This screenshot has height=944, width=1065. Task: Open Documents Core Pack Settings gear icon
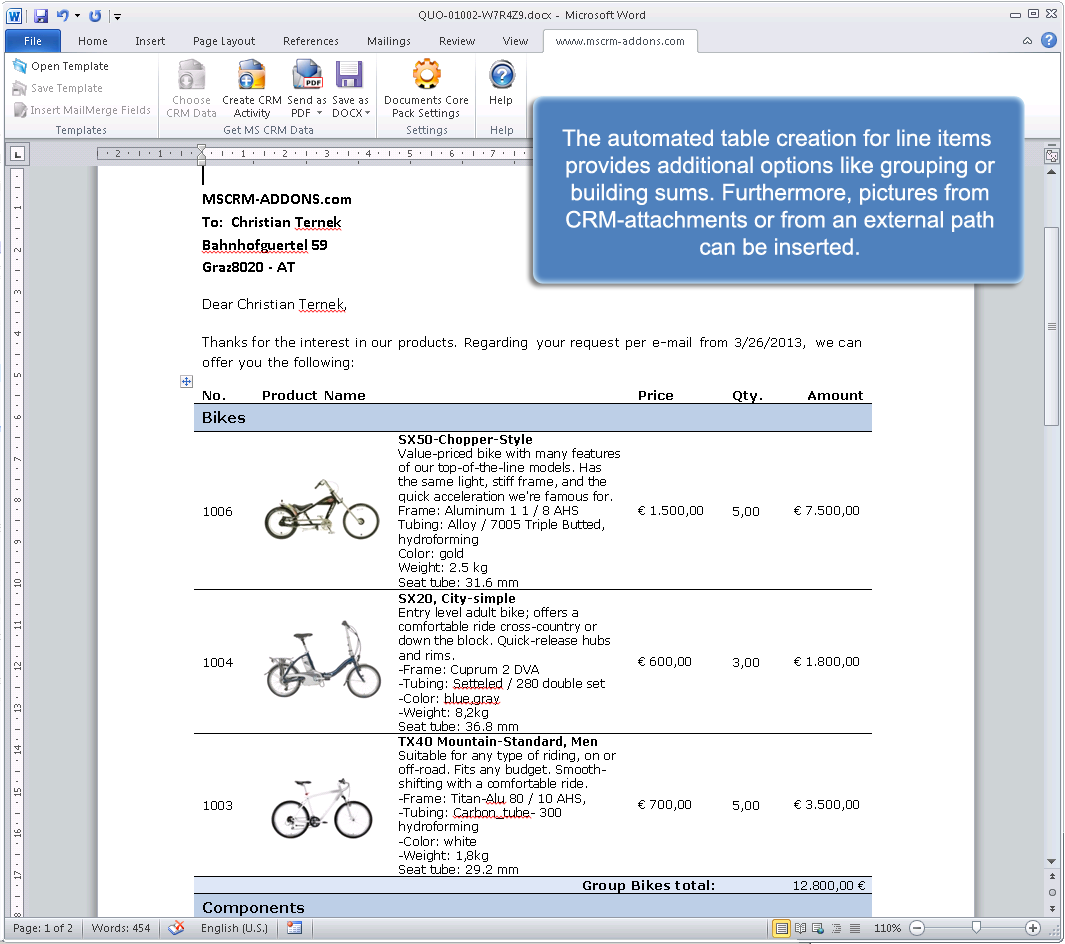(x=427, y=74)
